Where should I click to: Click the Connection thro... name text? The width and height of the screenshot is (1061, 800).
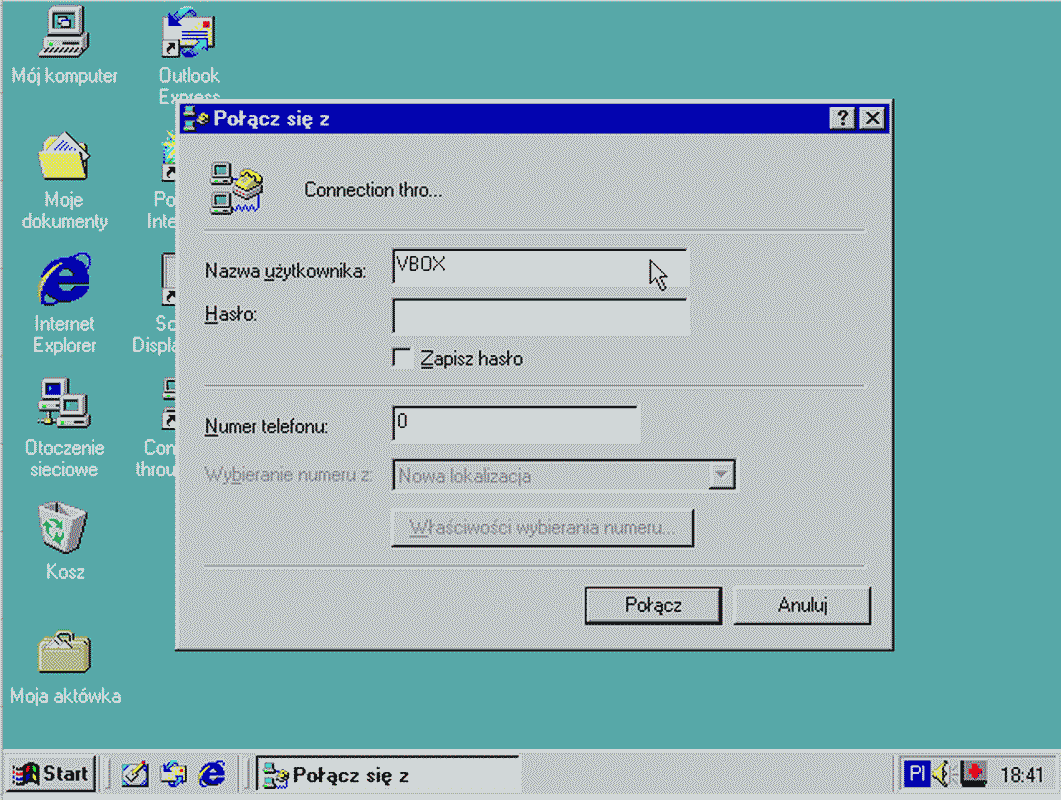(x=373, y=190)
